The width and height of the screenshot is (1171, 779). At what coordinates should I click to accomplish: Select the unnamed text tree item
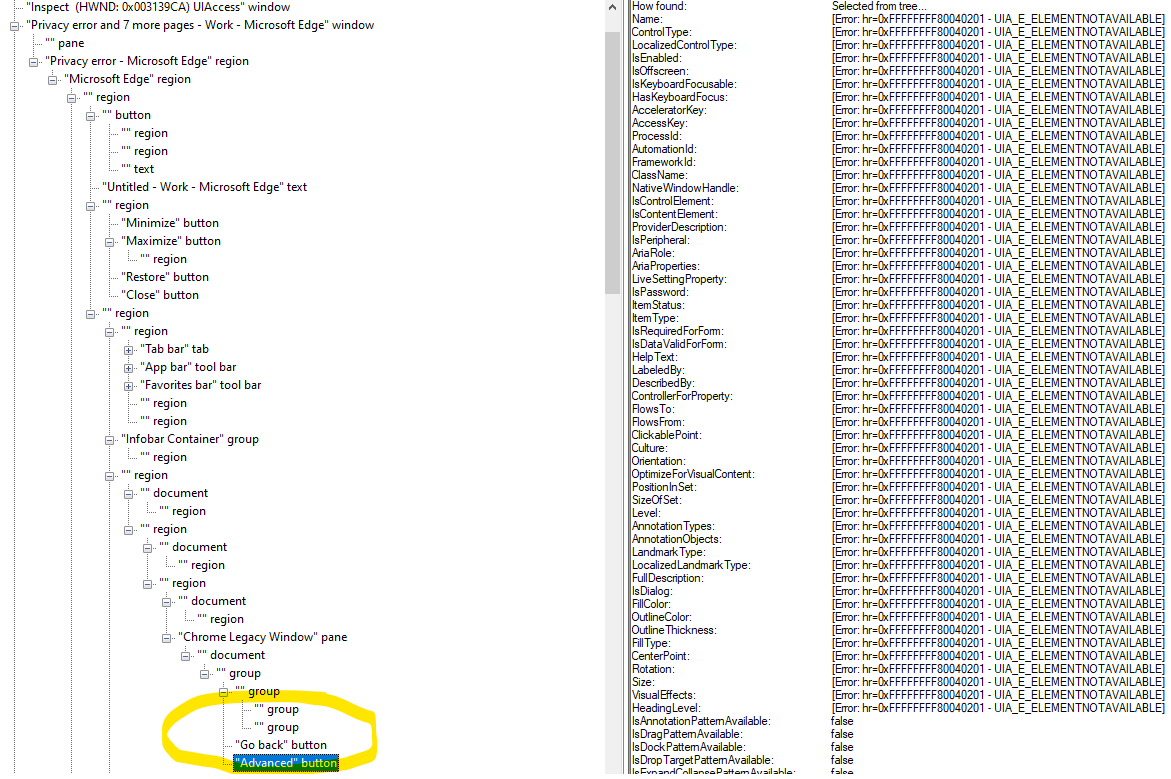click(137, 170)
